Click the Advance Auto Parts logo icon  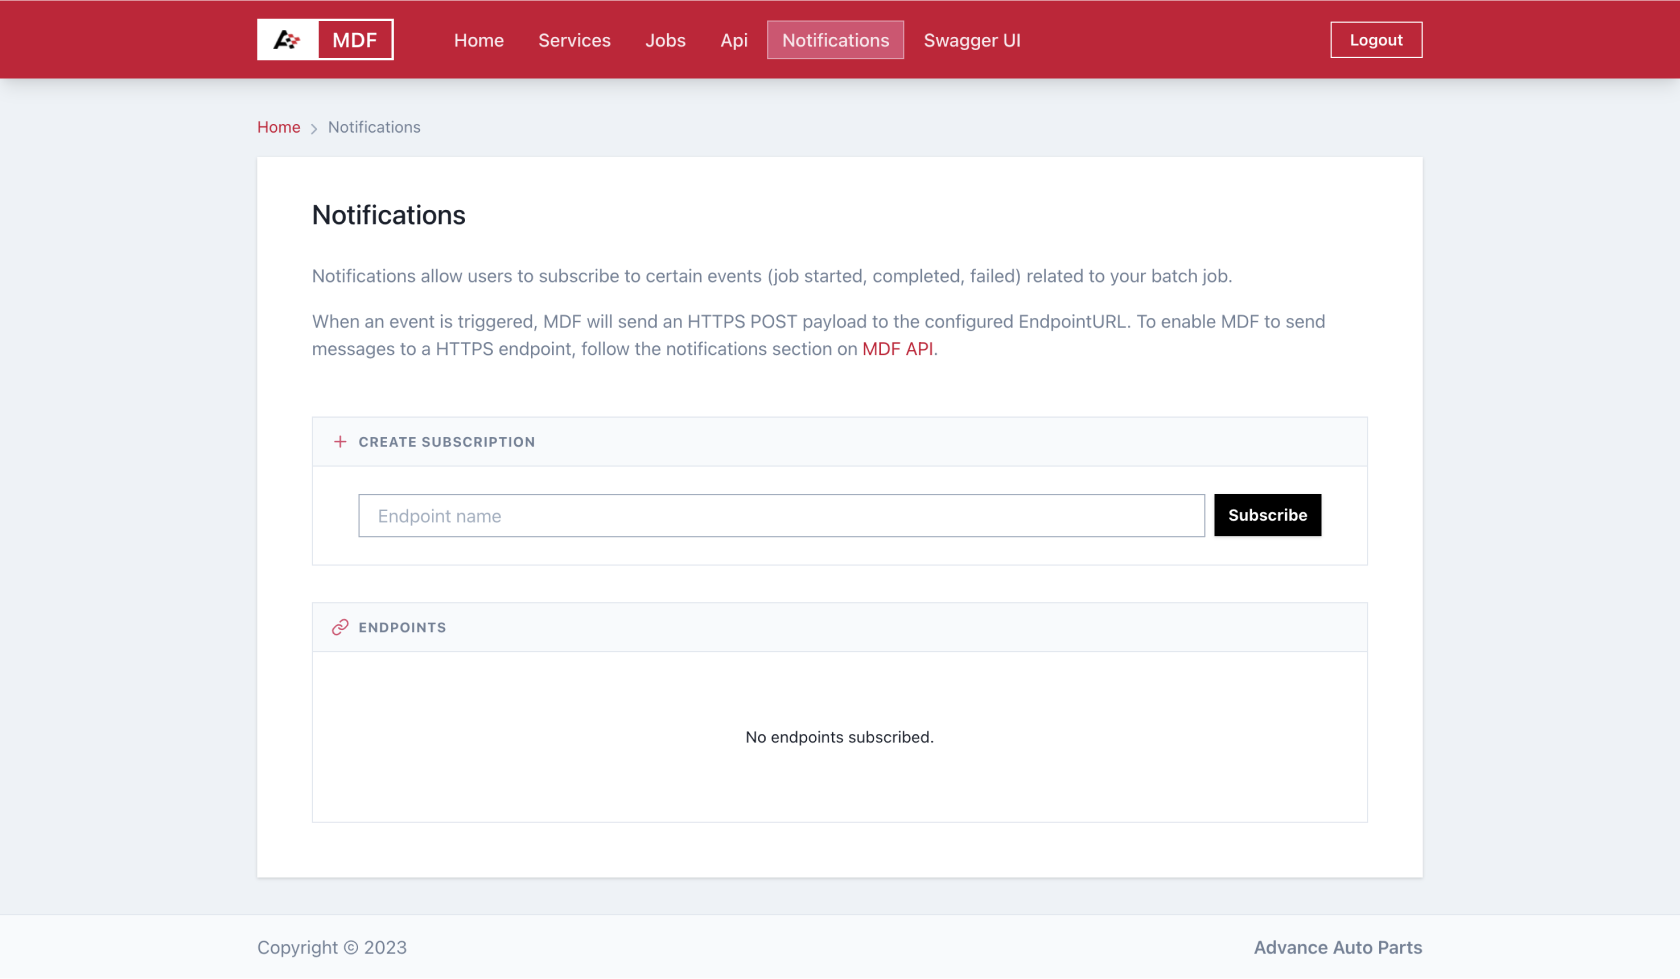288,40
